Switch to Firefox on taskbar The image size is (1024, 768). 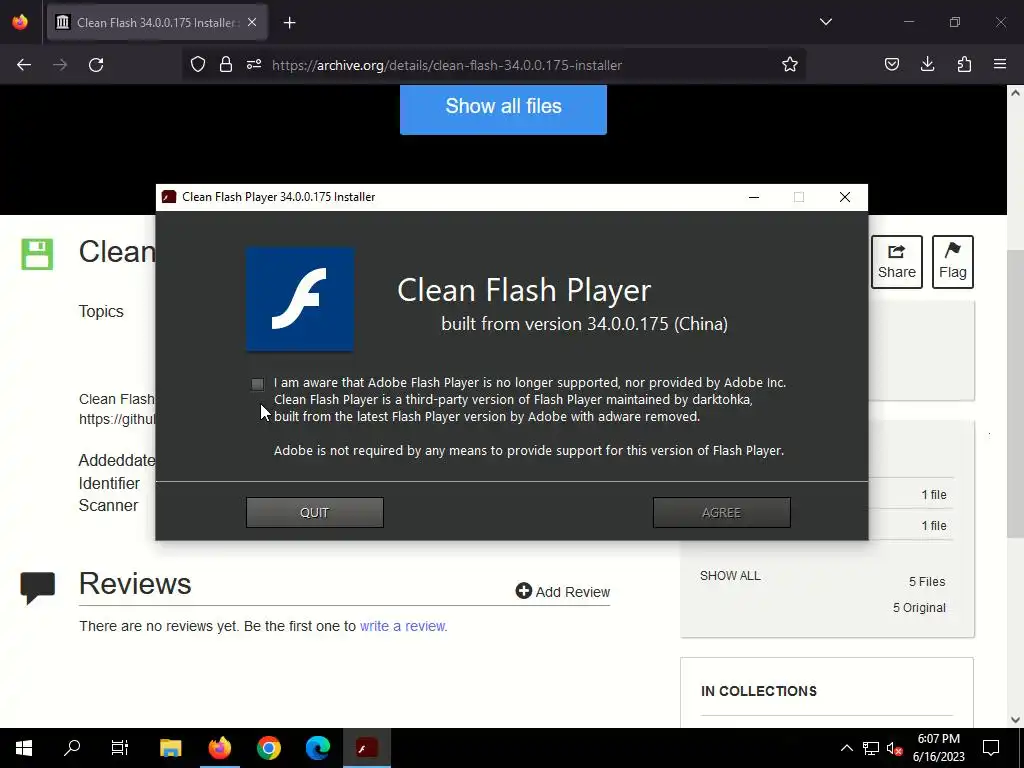220,748
